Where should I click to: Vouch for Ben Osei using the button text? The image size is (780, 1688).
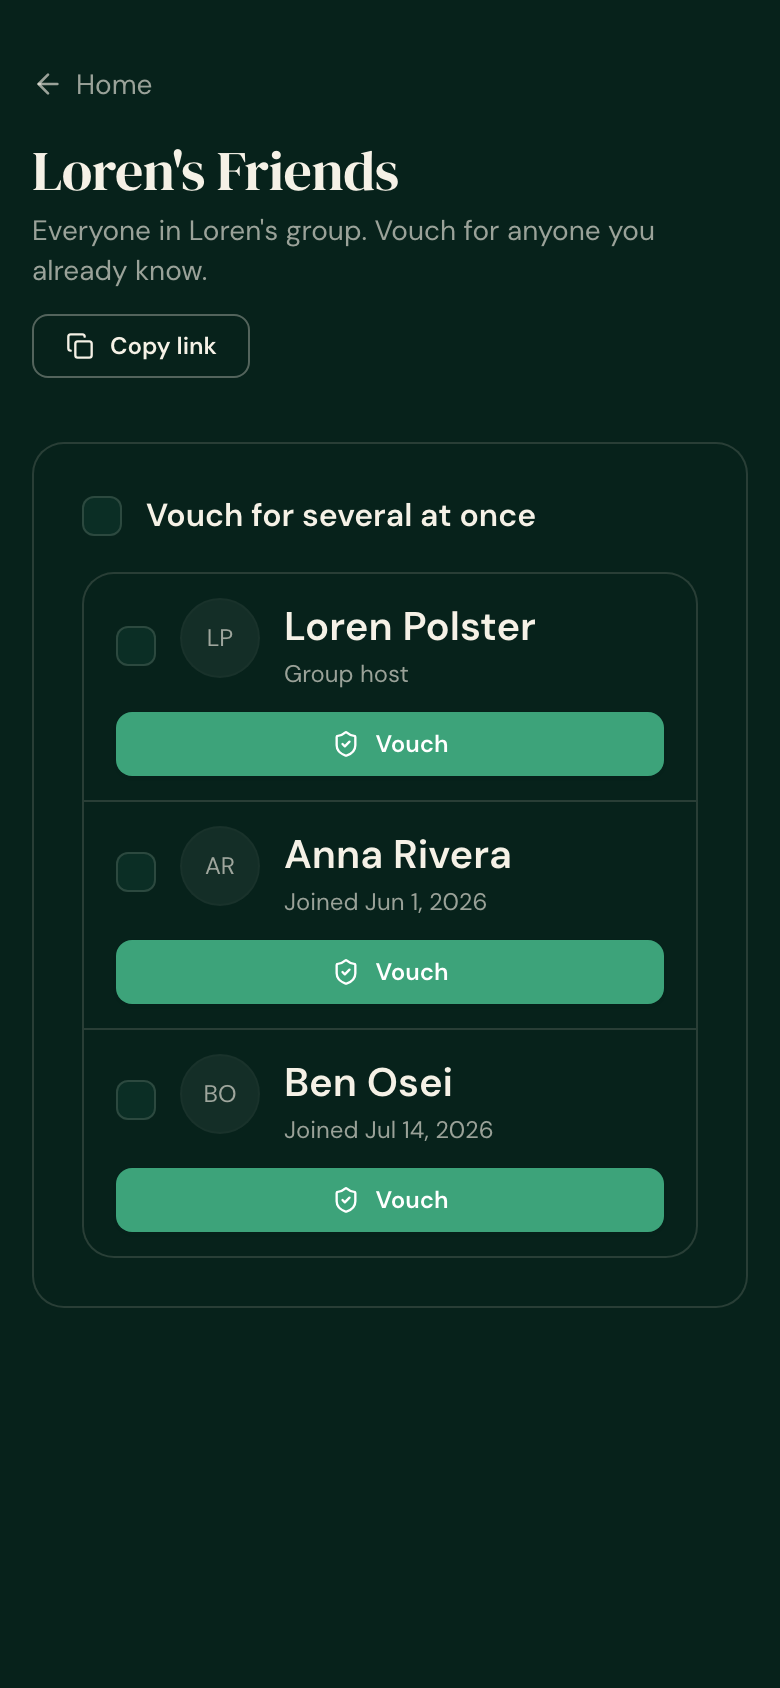click(x=412, y=1200)
